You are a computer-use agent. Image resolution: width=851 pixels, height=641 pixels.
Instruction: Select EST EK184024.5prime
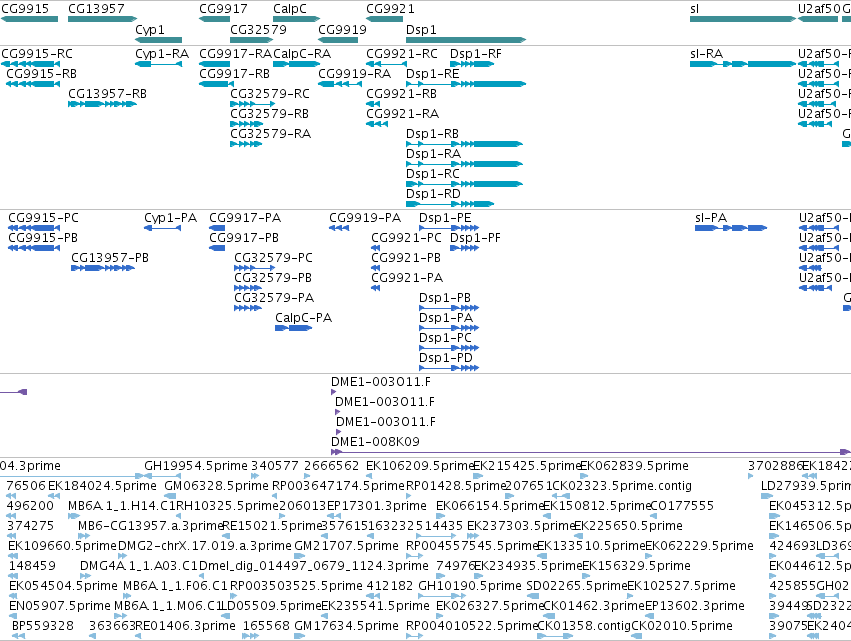pyautogui.click(x=53, y=496)
